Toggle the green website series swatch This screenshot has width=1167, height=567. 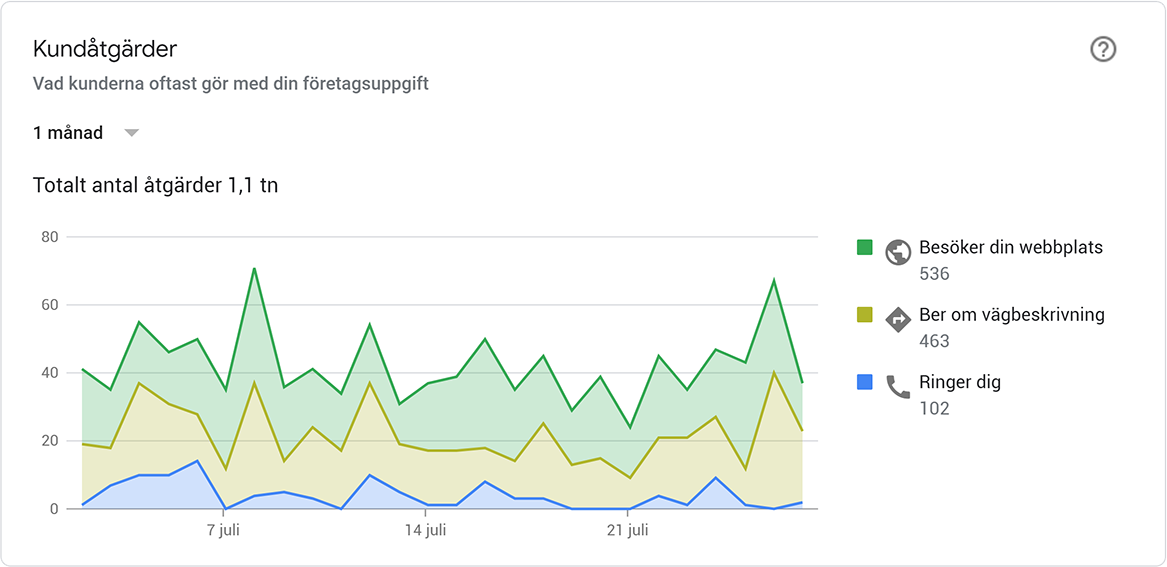click(864, 247)
